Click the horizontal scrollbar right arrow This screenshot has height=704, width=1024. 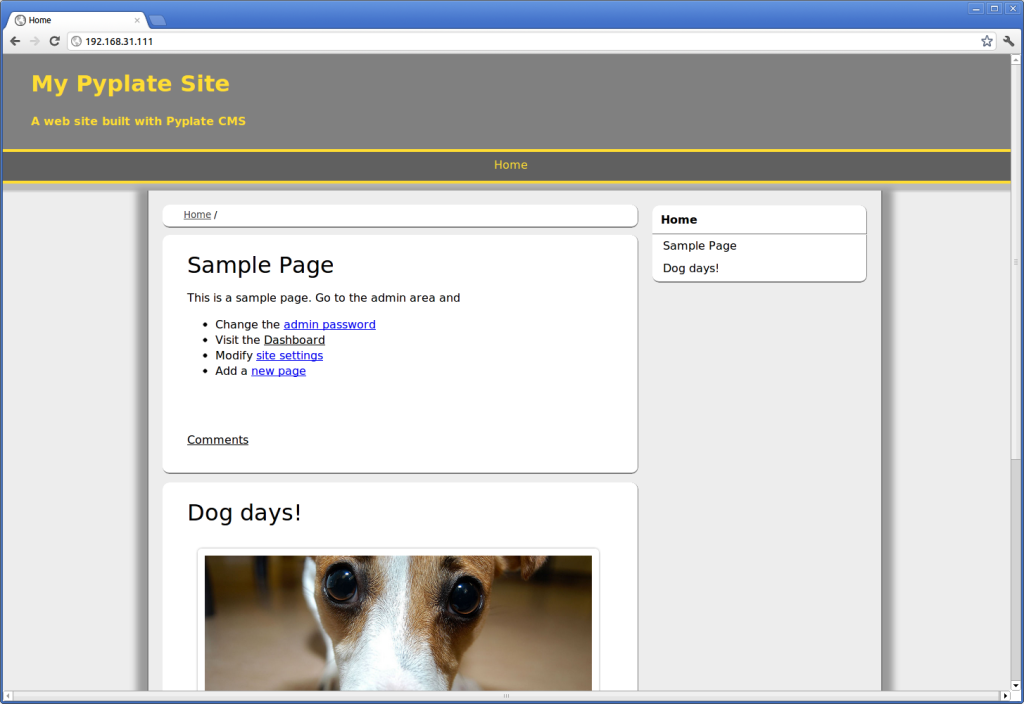[1006, 696]
